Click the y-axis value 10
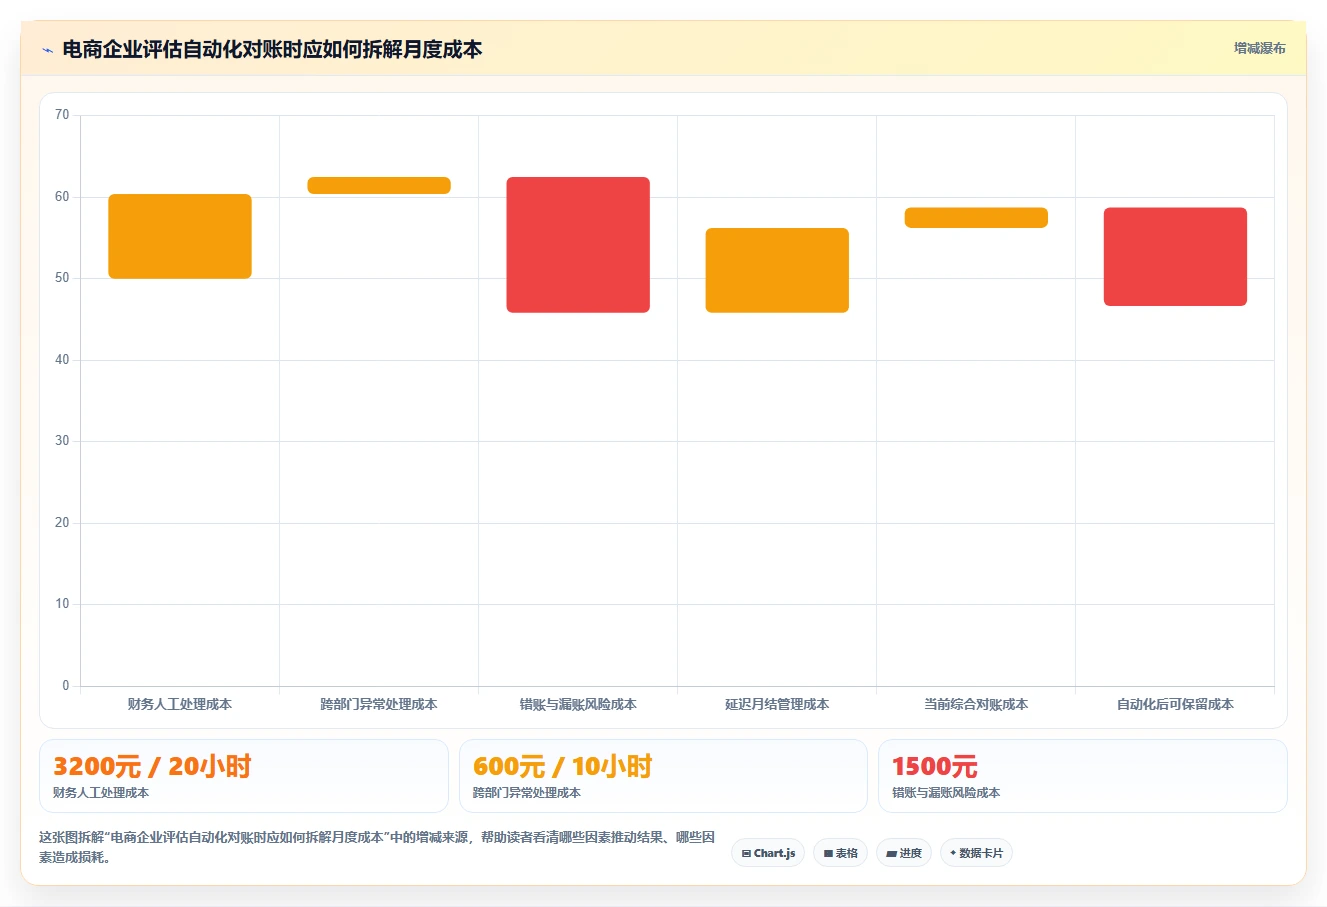Image resolution: width=1327 pixels, height=907 pixels. pyautogui.click(x=62, y=604)
